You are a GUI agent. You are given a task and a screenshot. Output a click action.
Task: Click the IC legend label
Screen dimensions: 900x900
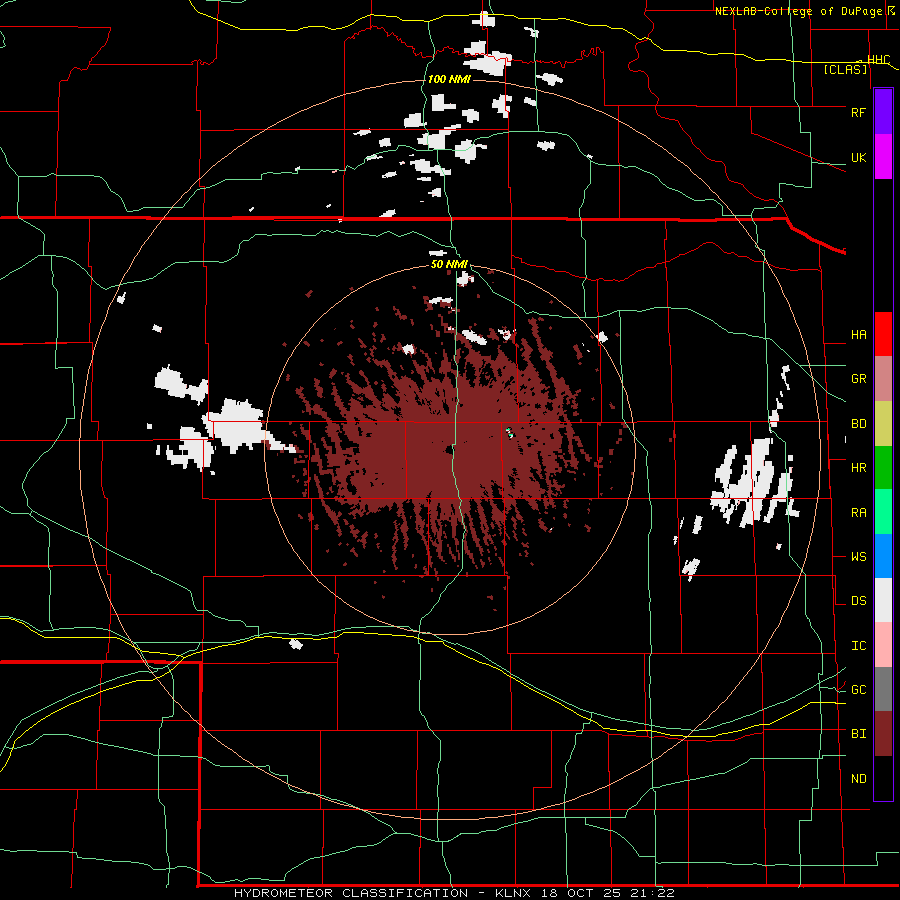click(858, 646)
